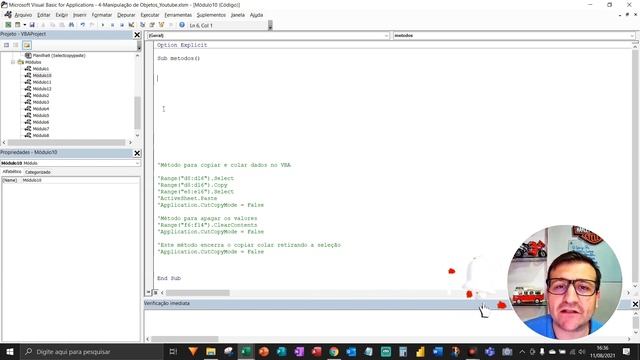
Task: Select Módulo5 in the project tree
Action: pos(40,116)
